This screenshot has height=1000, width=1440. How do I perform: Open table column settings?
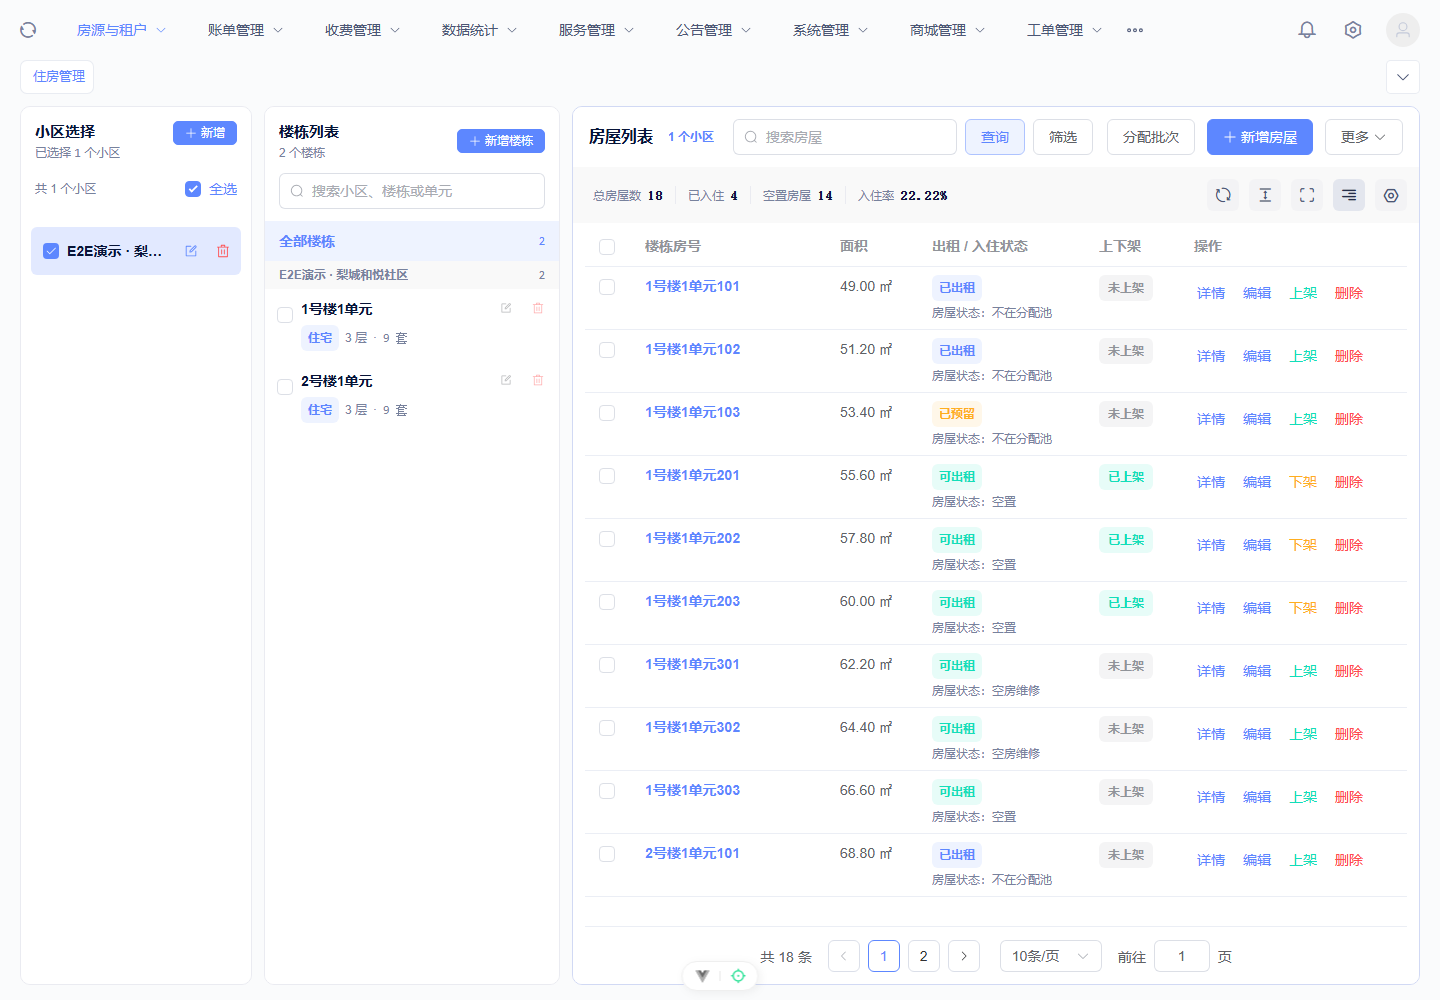point(1391,195)
